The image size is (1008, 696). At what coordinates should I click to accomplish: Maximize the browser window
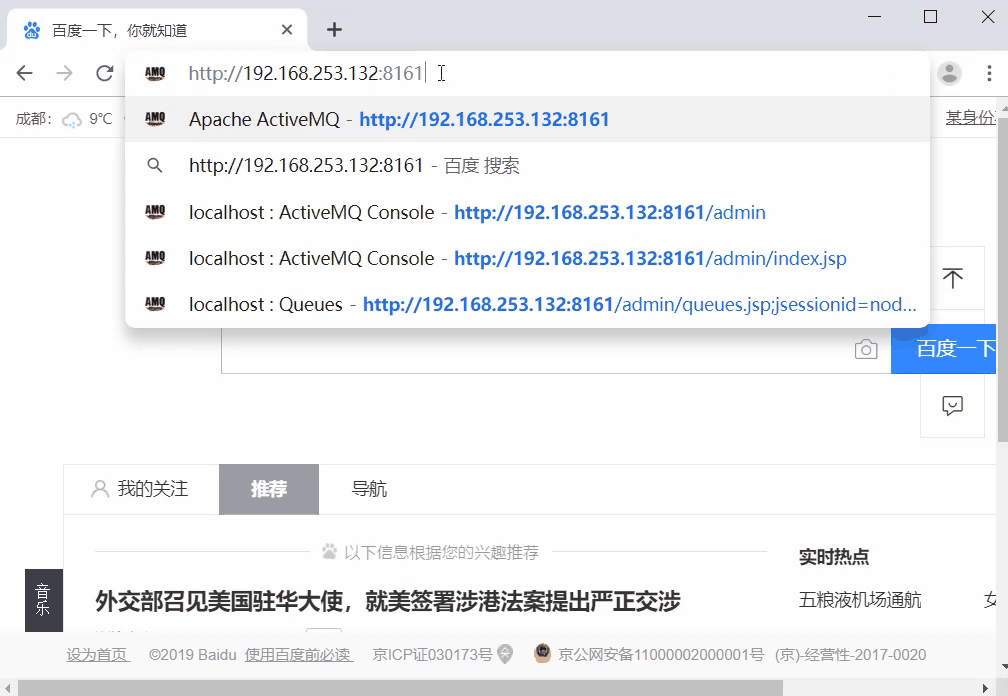point(930,17)
